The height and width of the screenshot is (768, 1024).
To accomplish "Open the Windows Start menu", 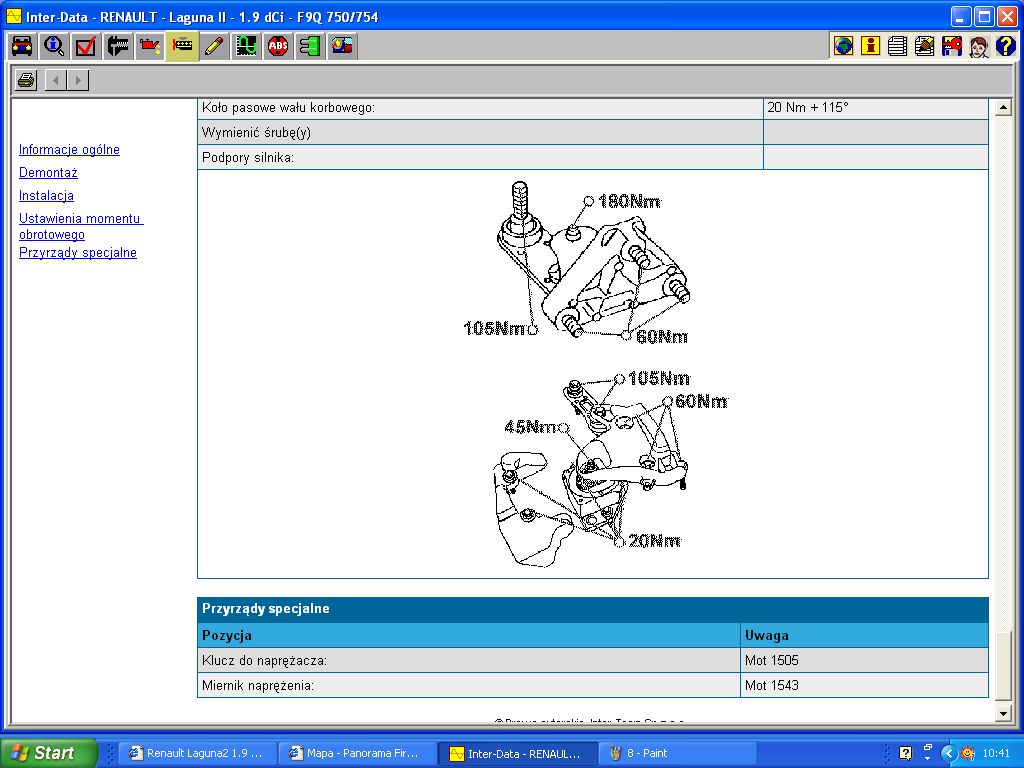I will tap(48, 753).
